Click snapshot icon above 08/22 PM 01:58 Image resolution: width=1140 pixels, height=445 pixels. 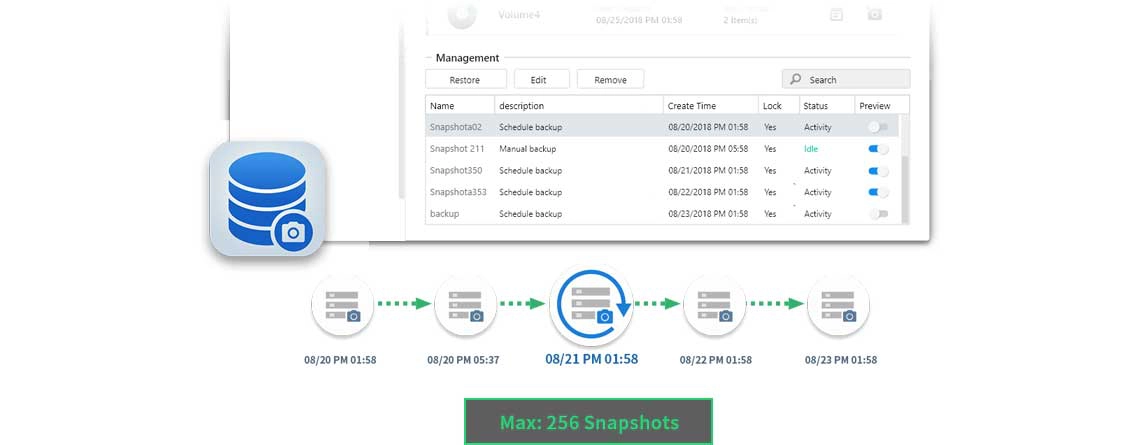click(715, 305)
